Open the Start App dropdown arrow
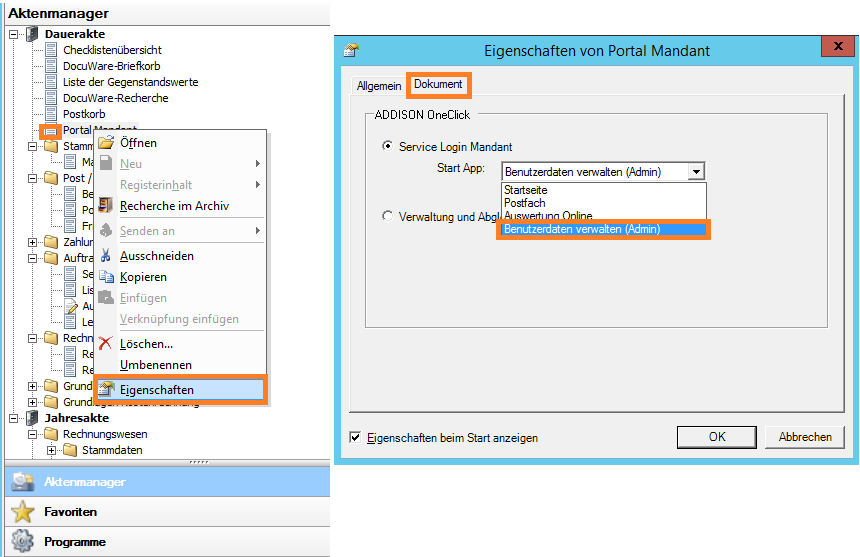Viewport: 860px width, 557px height. [696, 172]
